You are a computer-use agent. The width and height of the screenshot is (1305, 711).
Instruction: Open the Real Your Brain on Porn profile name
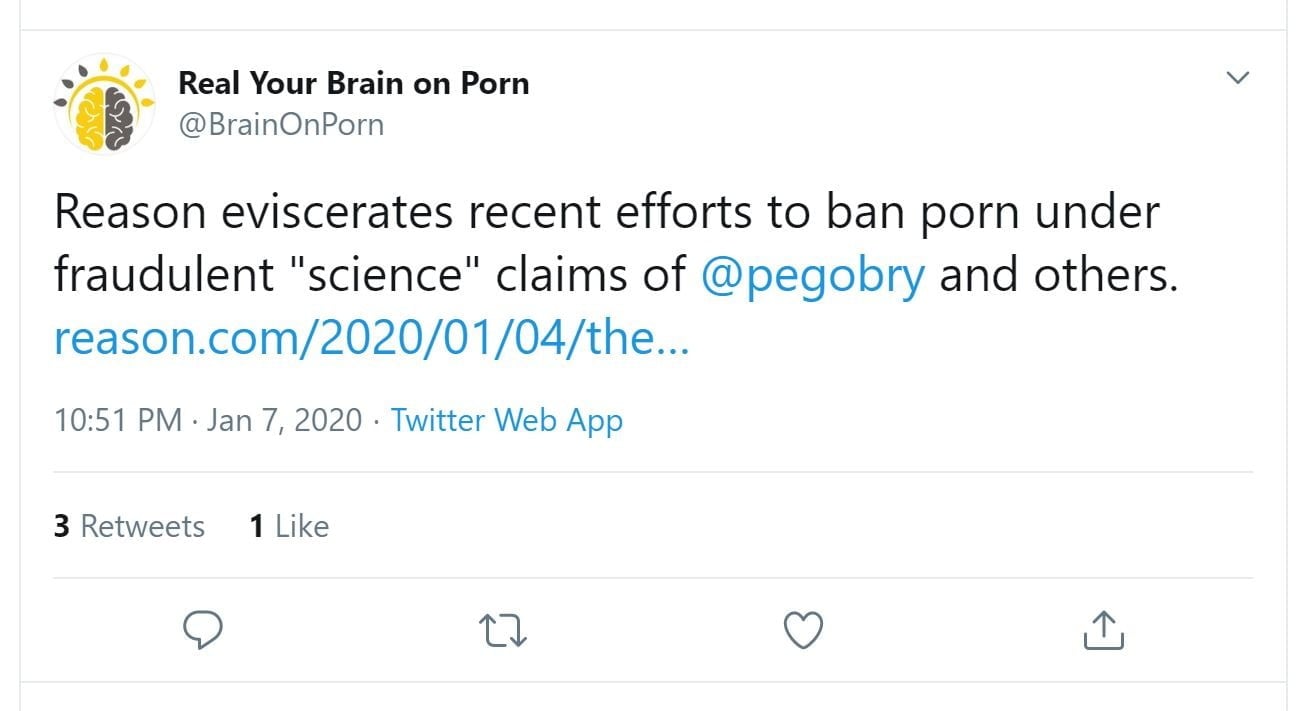pyautogui.click(x=353, y=83)
